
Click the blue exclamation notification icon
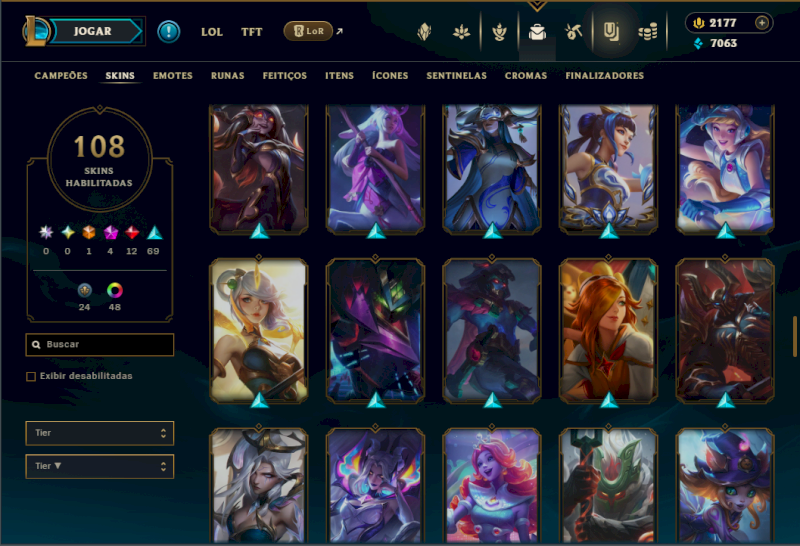[x=168, y=32]
